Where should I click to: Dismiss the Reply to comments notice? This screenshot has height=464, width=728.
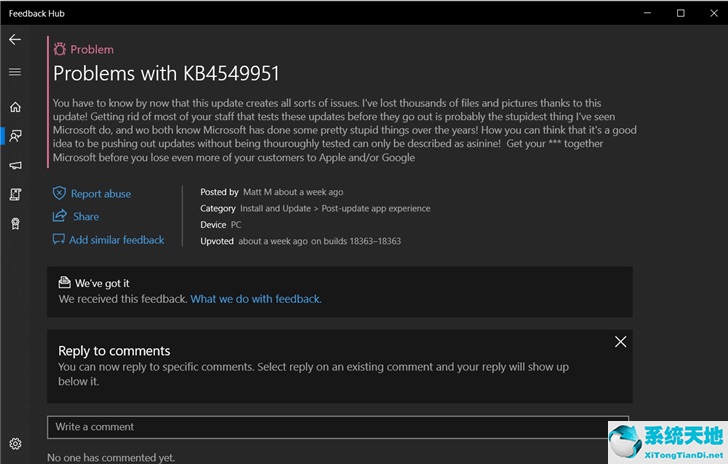(620, 342)
